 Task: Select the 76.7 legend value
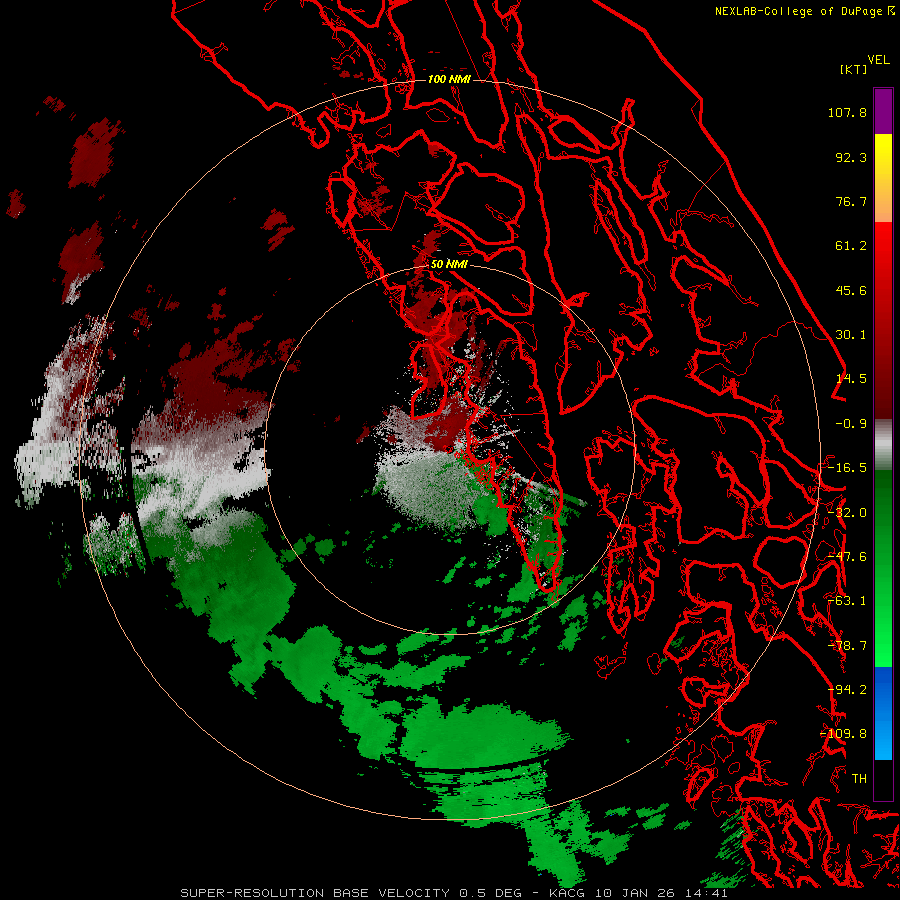[x=851, y=201]
